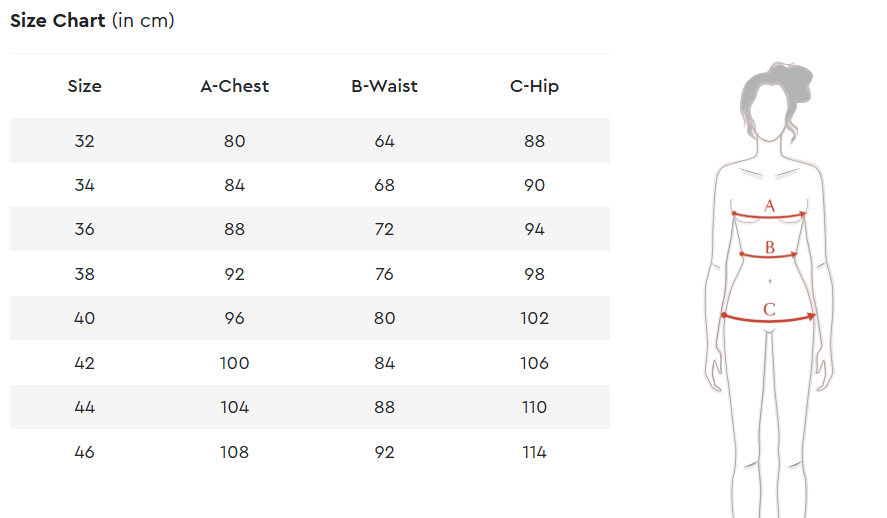Select size 36 in size column
This screenshot has width=887, height=518.
click(84, 230)
